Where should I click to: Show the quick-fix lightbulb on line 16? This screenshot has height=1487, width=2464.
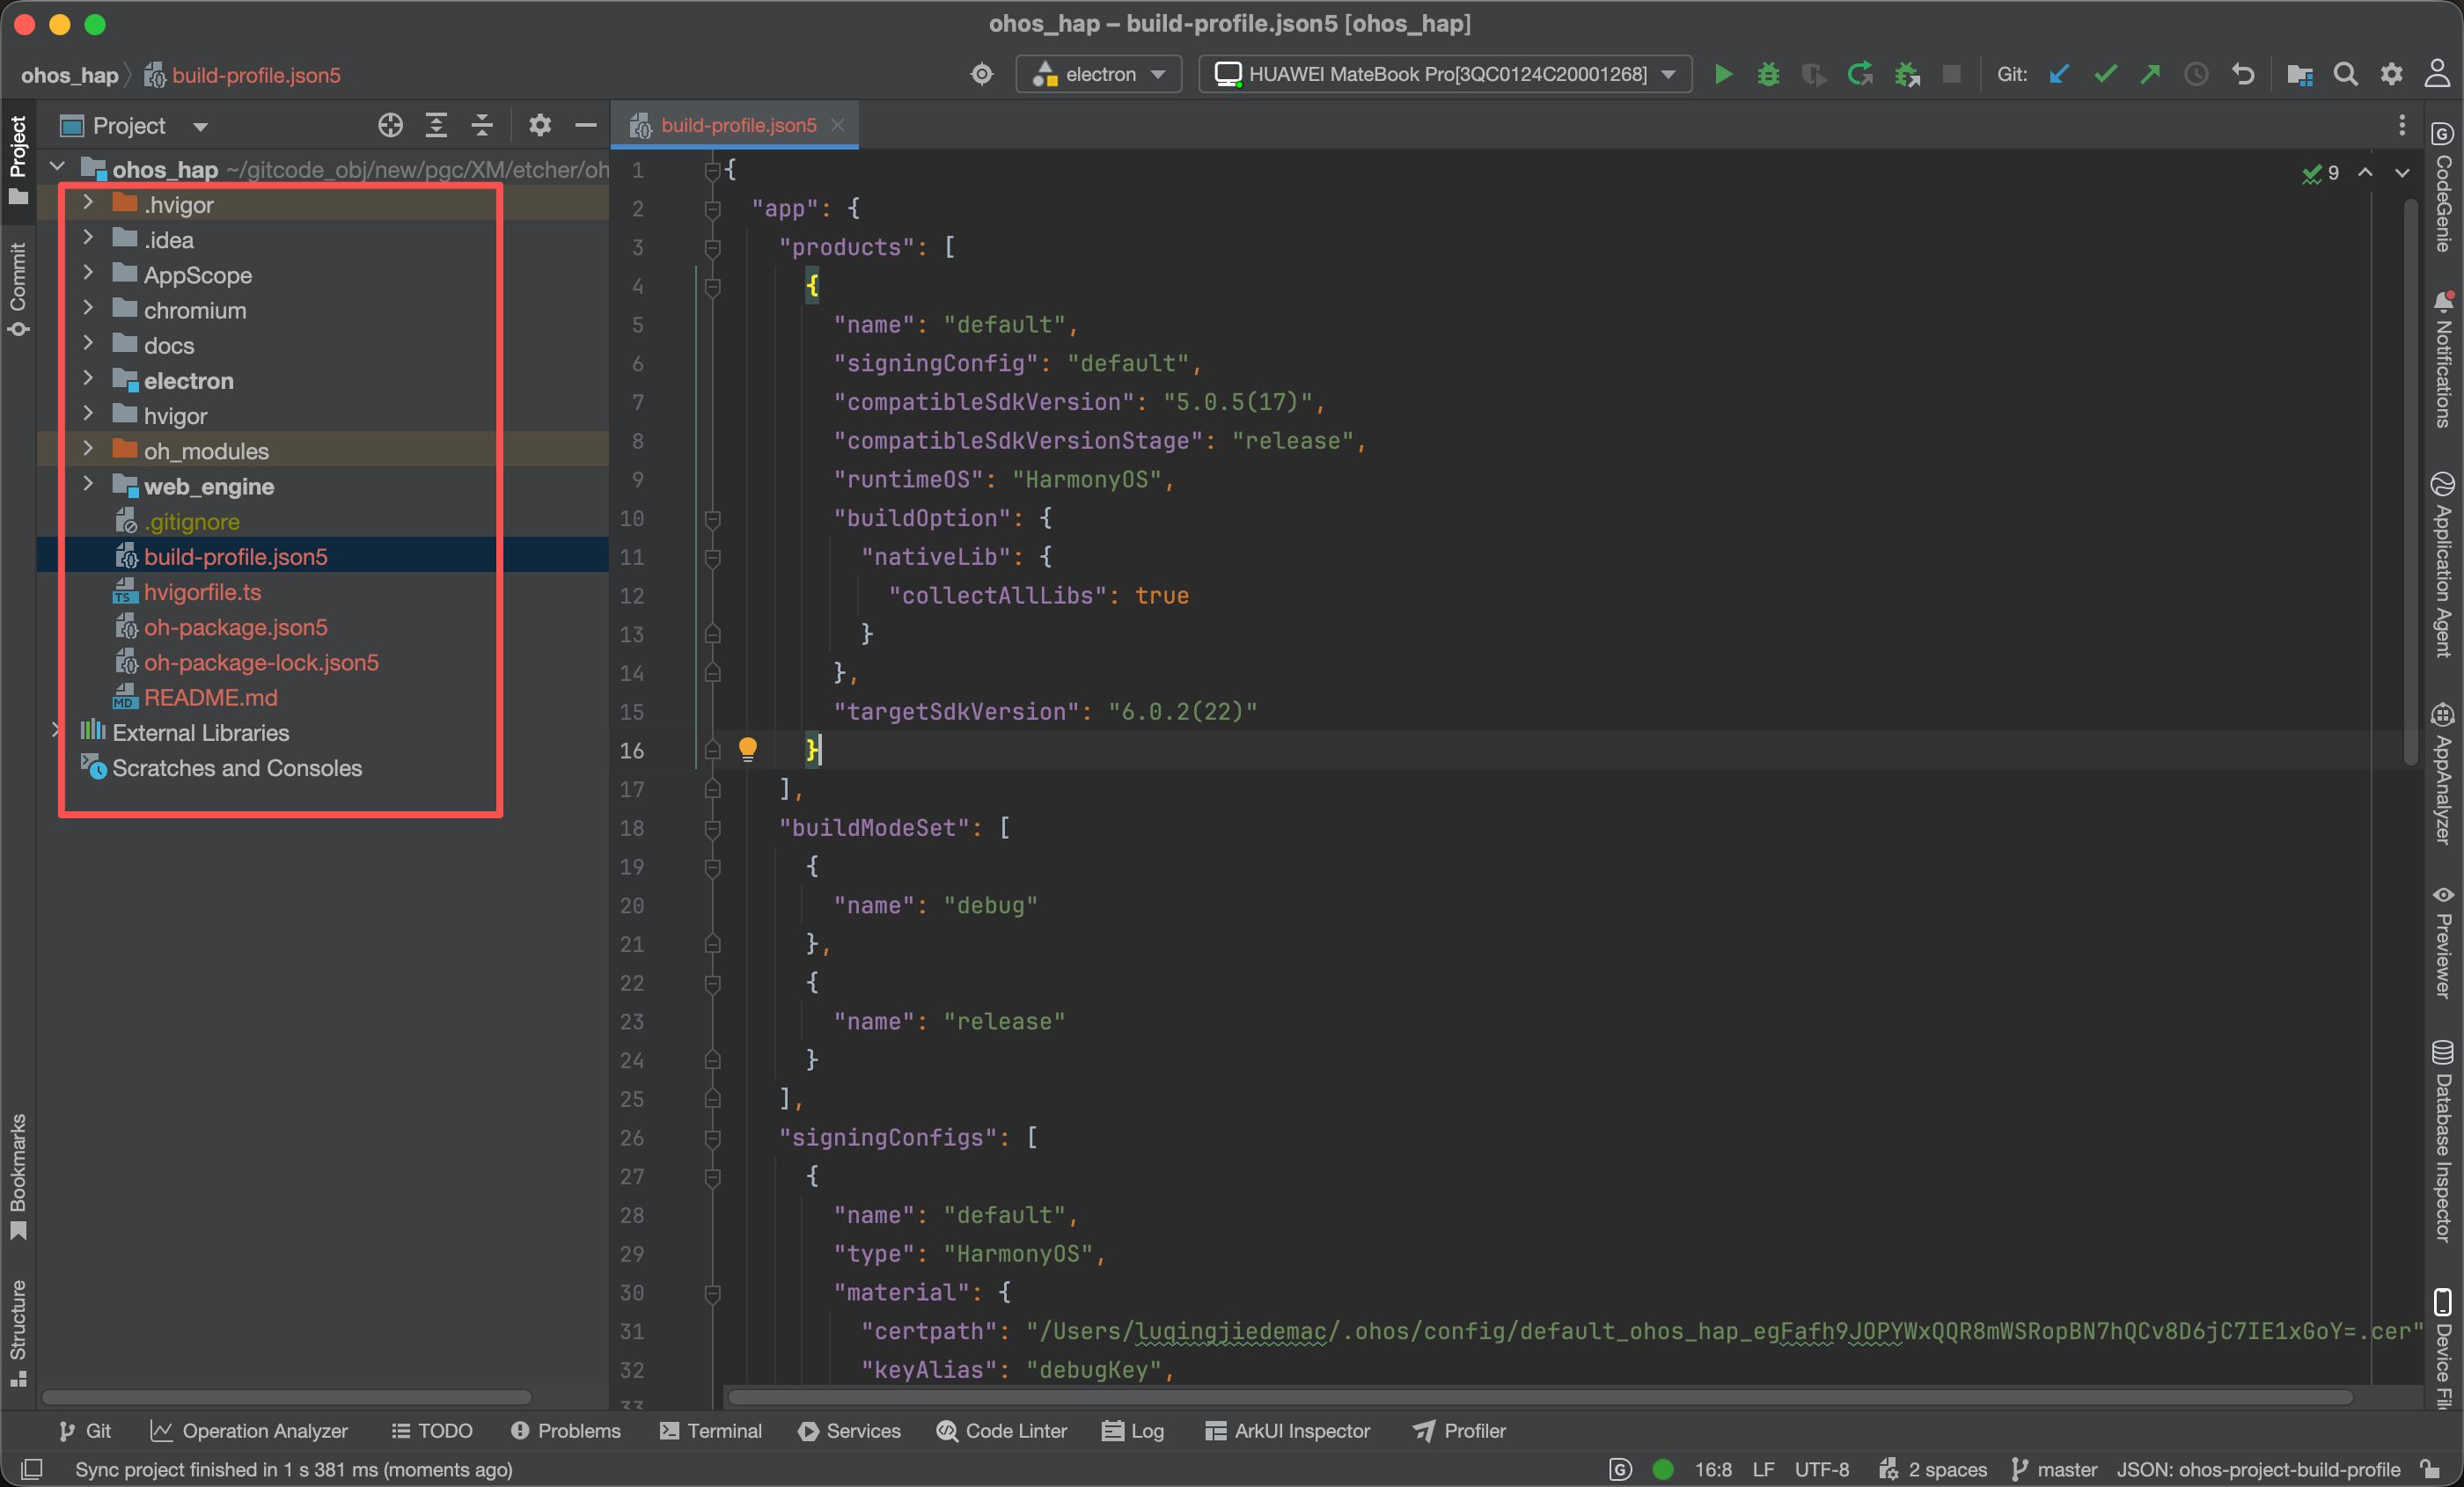tap(747, 750)
